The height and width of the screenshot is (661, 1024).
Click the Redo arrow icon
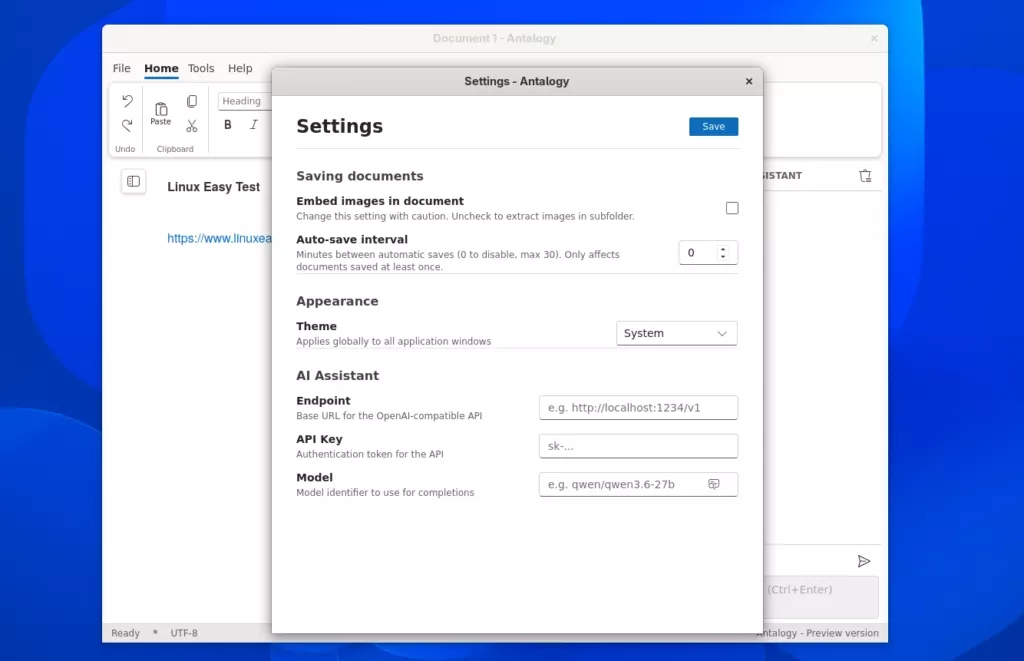point(127,125)
